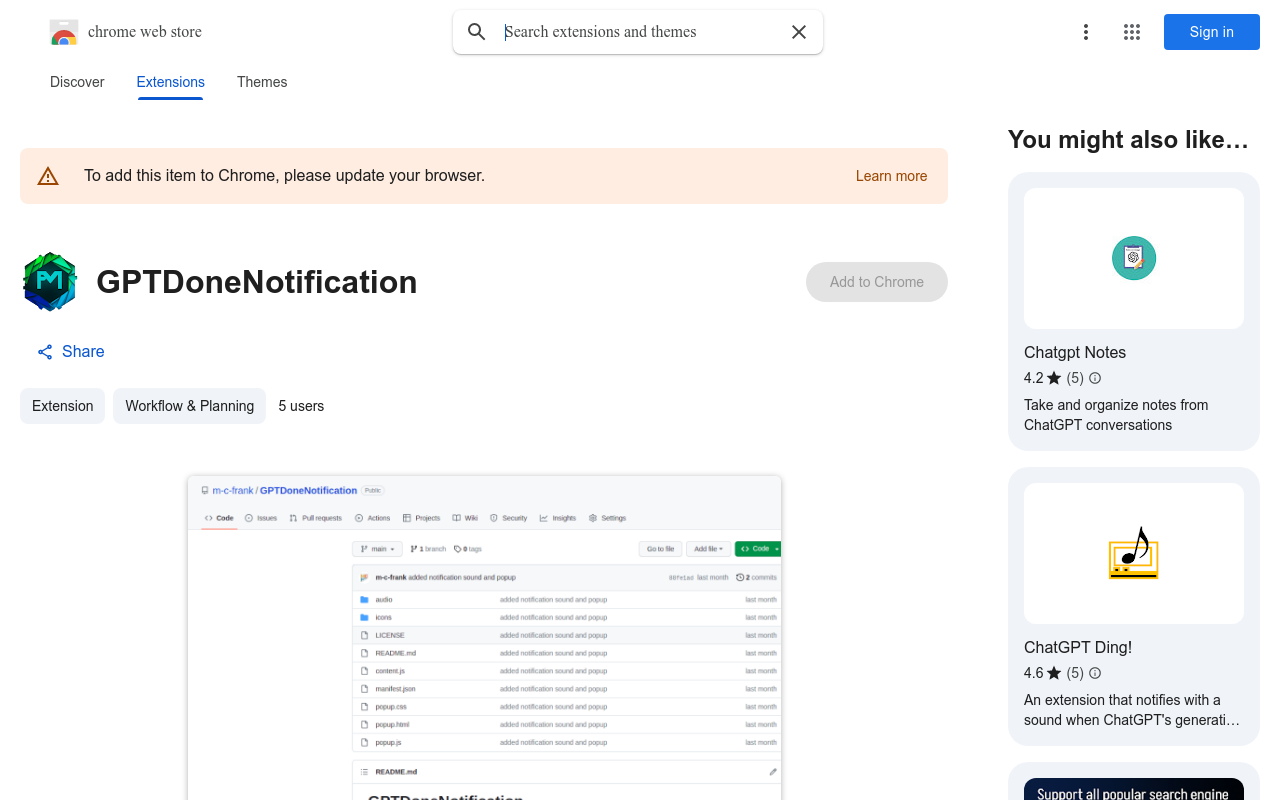Click the Sign in button
Screen dimensions: 1280x800
(1212, 32)
